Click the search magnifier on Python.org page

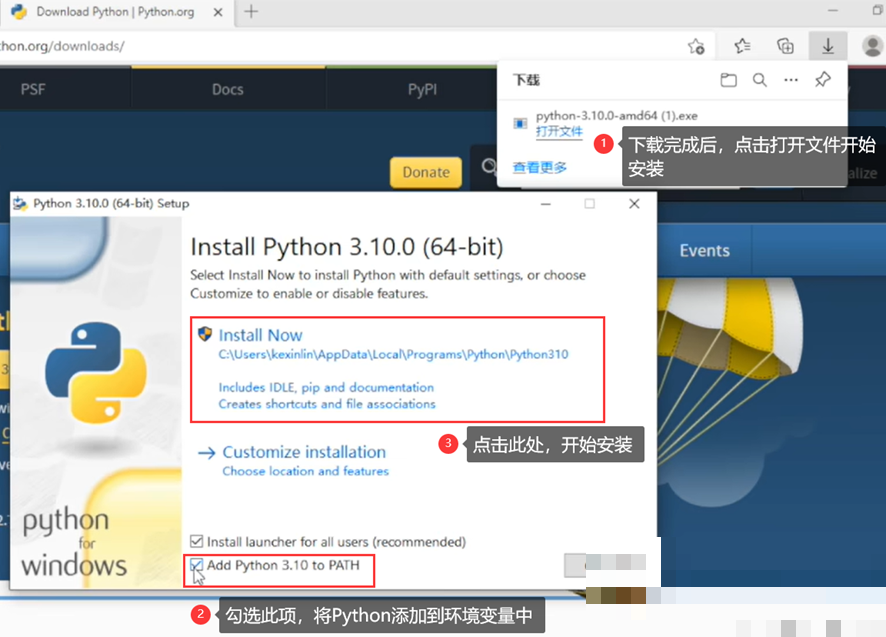click(x=488, y=166)
